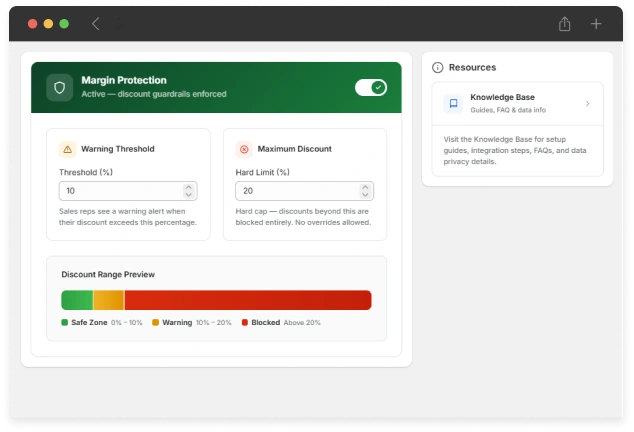The height and width of the screenshot is (432, 634).
Task: Click the 'Margin Protection' heading
Action: click(124, 80)
